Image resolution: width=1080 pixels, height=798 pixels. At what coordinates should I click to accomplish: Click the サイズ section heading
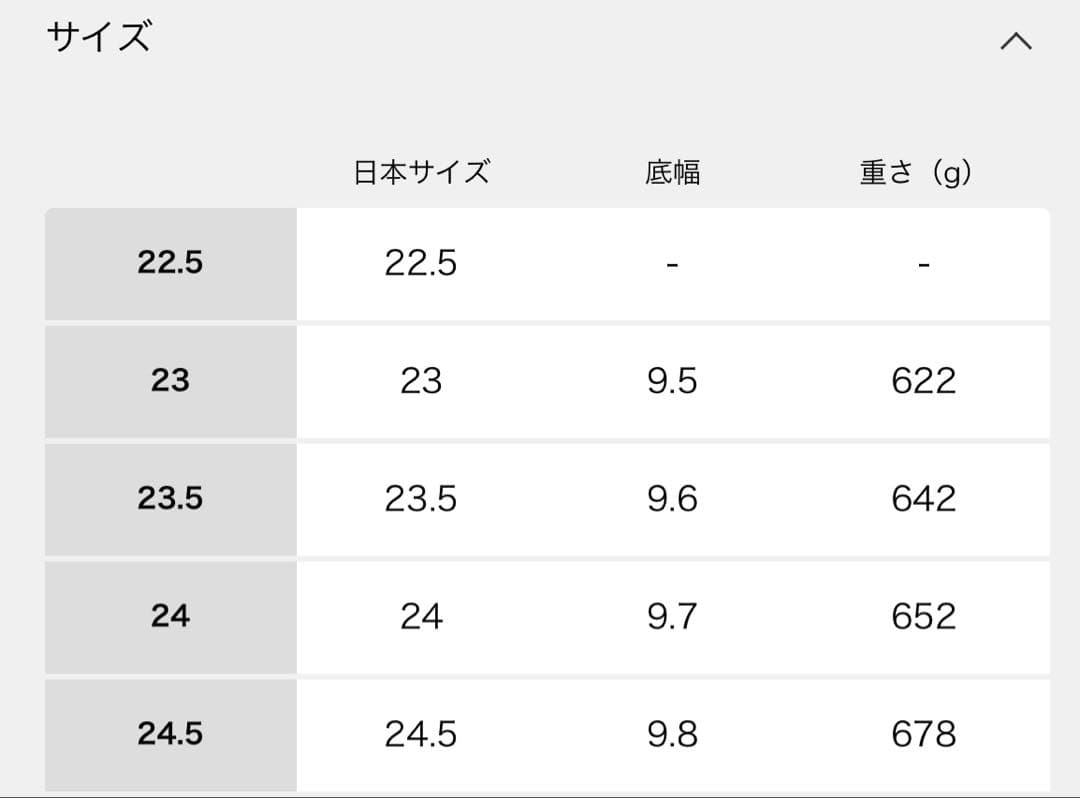pos(99,38)
